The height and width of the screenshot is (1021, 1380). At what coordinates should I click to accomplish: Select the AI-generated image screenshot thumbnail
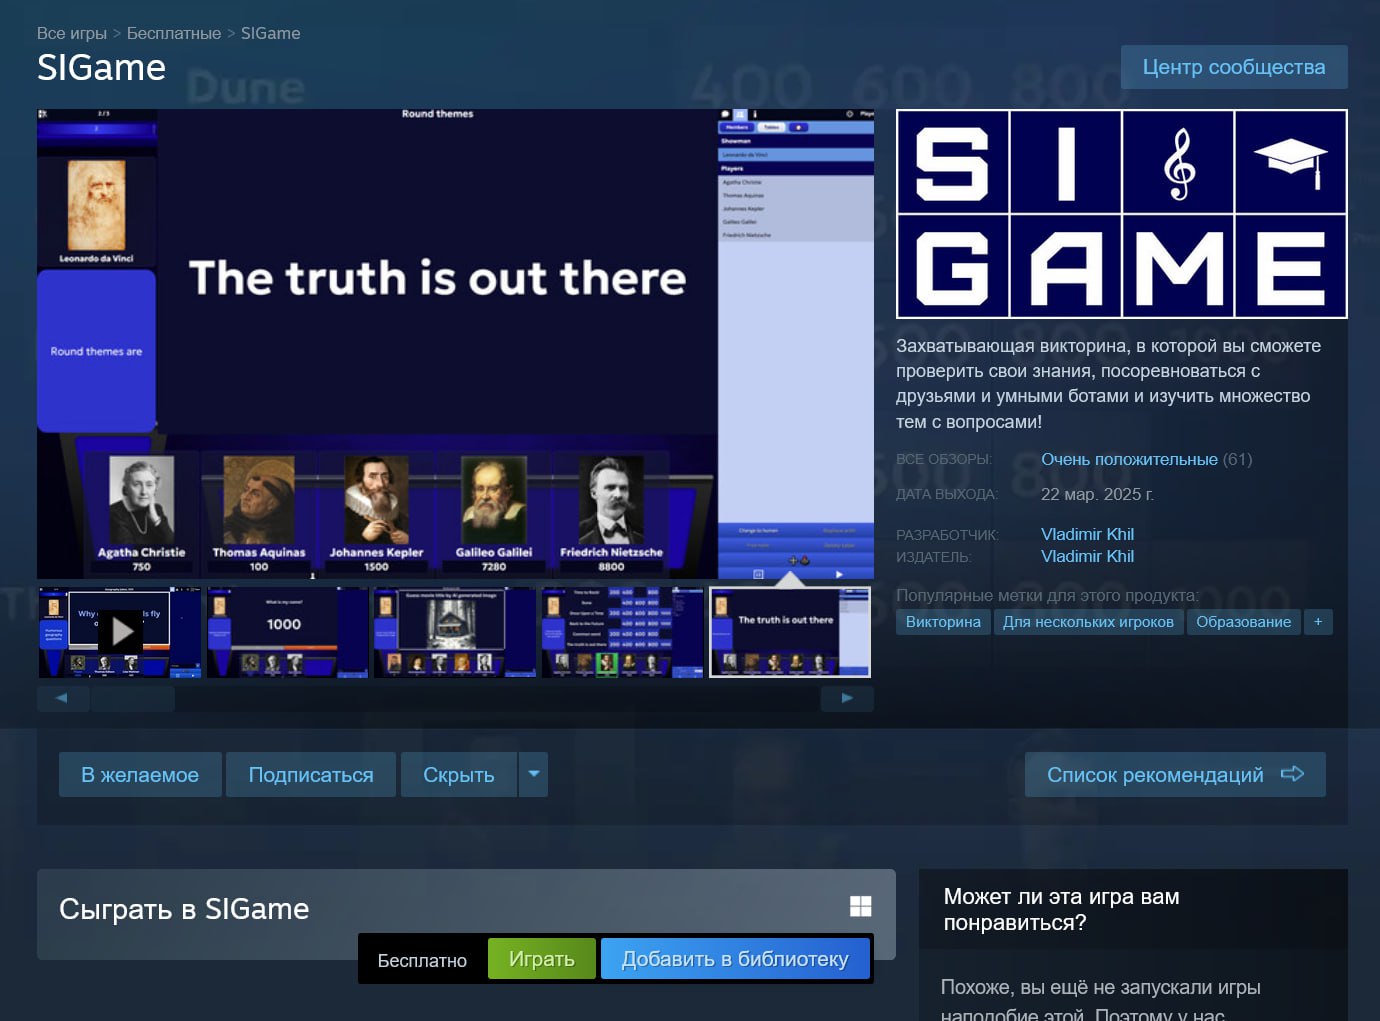tap(455, 632)
